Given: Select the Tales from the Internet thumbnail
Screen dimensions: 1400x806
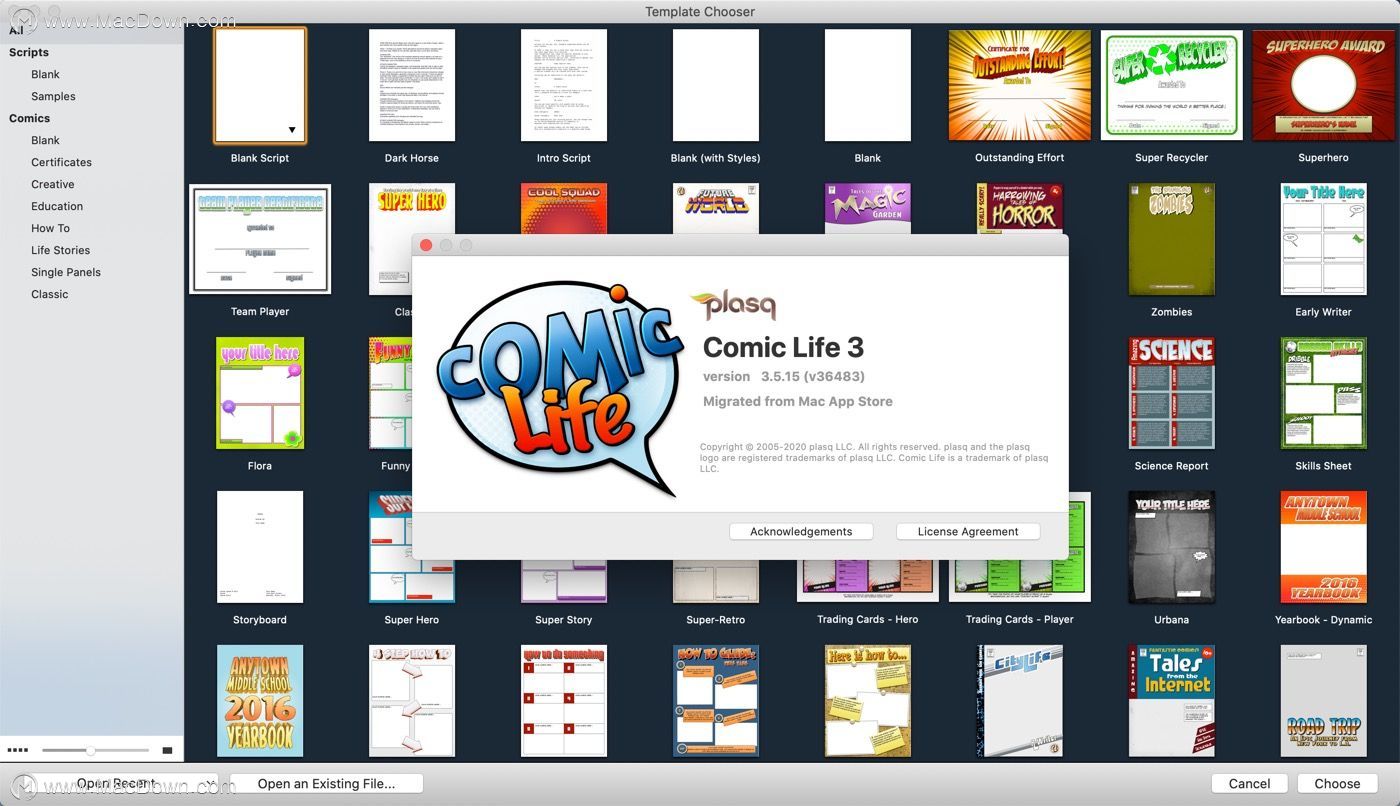Looking at the screenshot, I should [1171, 701].
